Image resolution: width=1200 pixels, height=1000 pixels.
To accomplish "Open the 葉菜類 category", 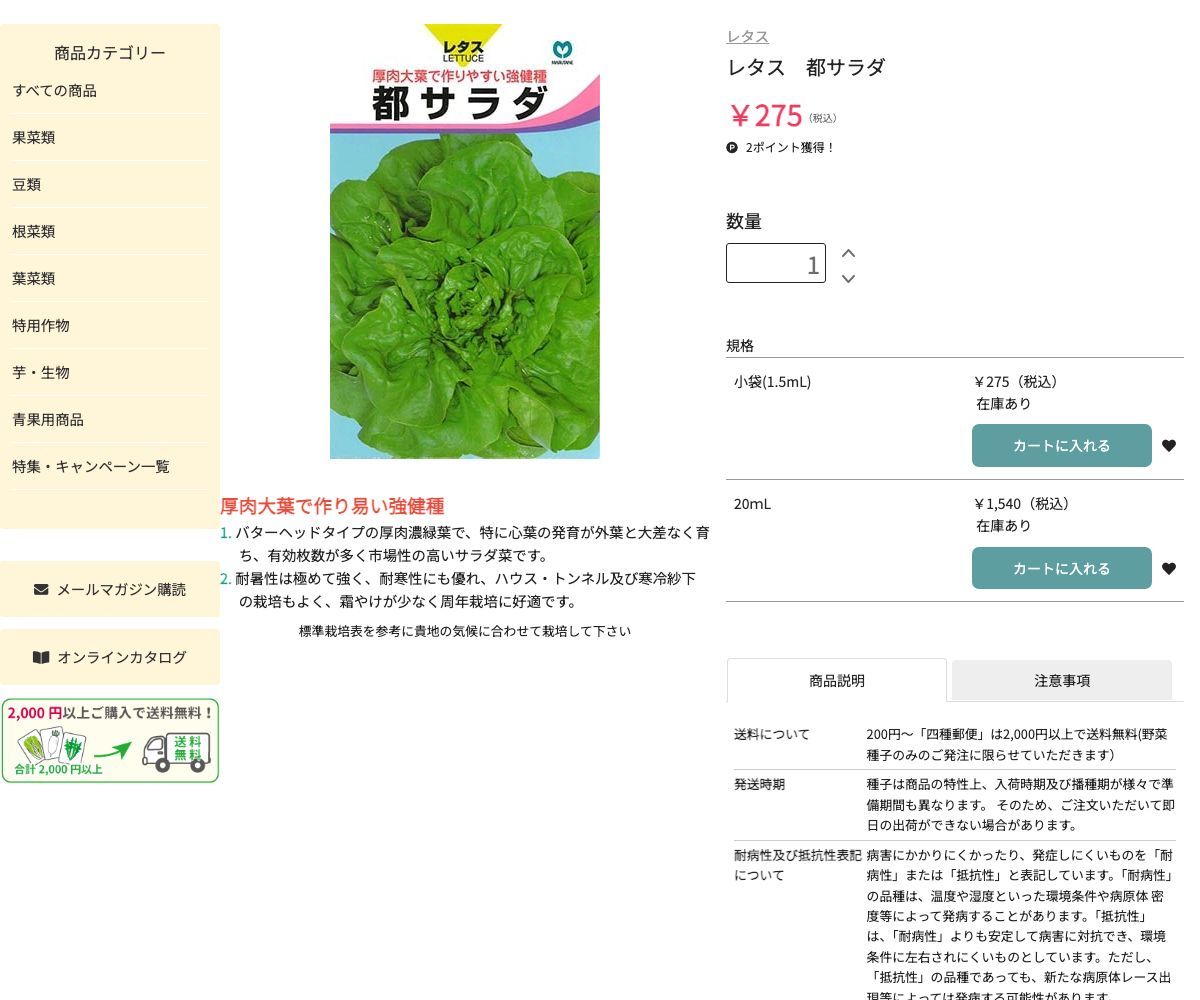I will tap(33, 278).
